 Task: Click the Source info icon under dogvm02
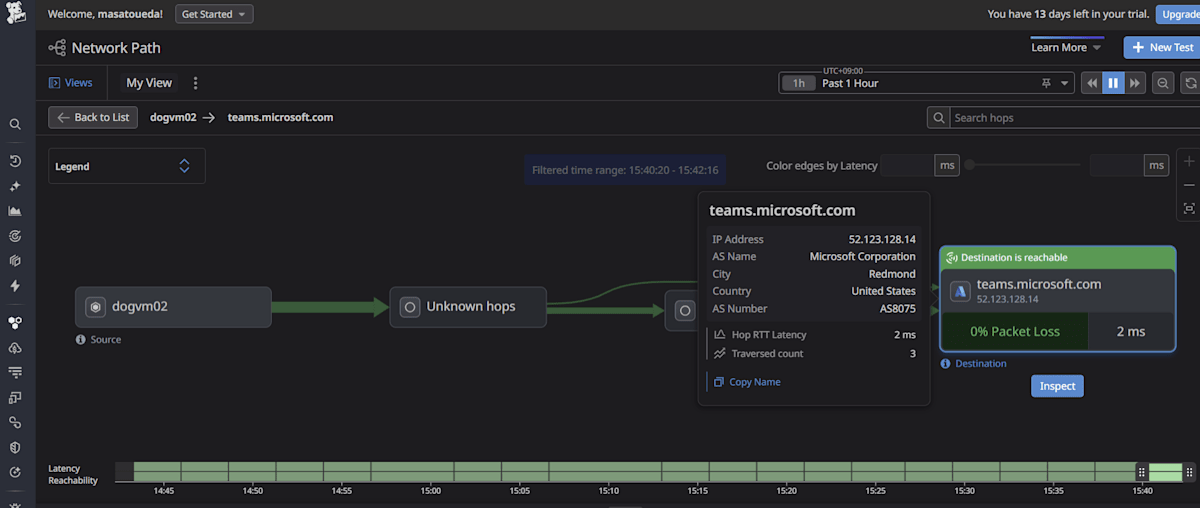point(81,340)
